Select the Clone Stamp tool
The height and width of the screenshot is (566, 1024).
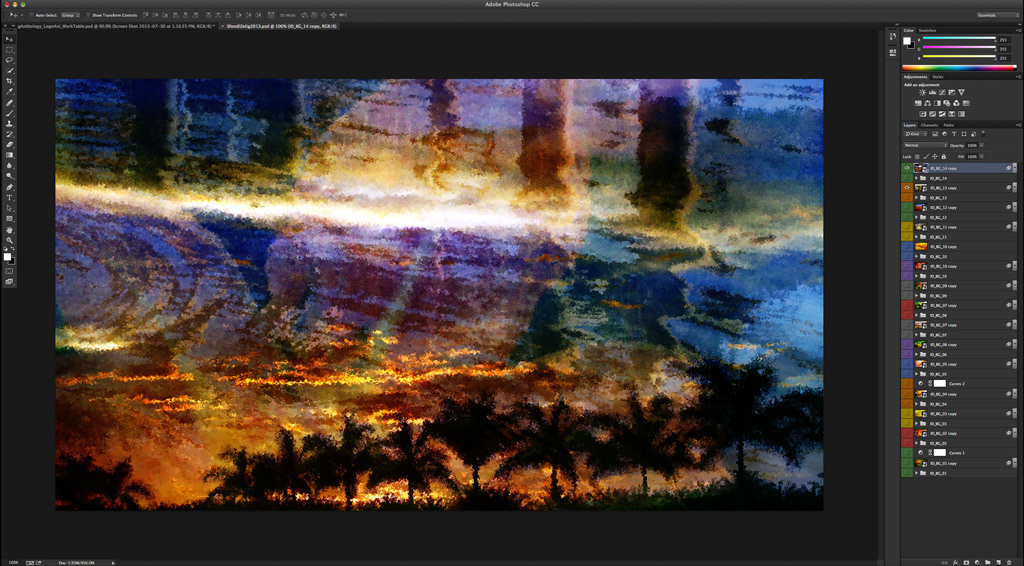(x=9, y=123)
